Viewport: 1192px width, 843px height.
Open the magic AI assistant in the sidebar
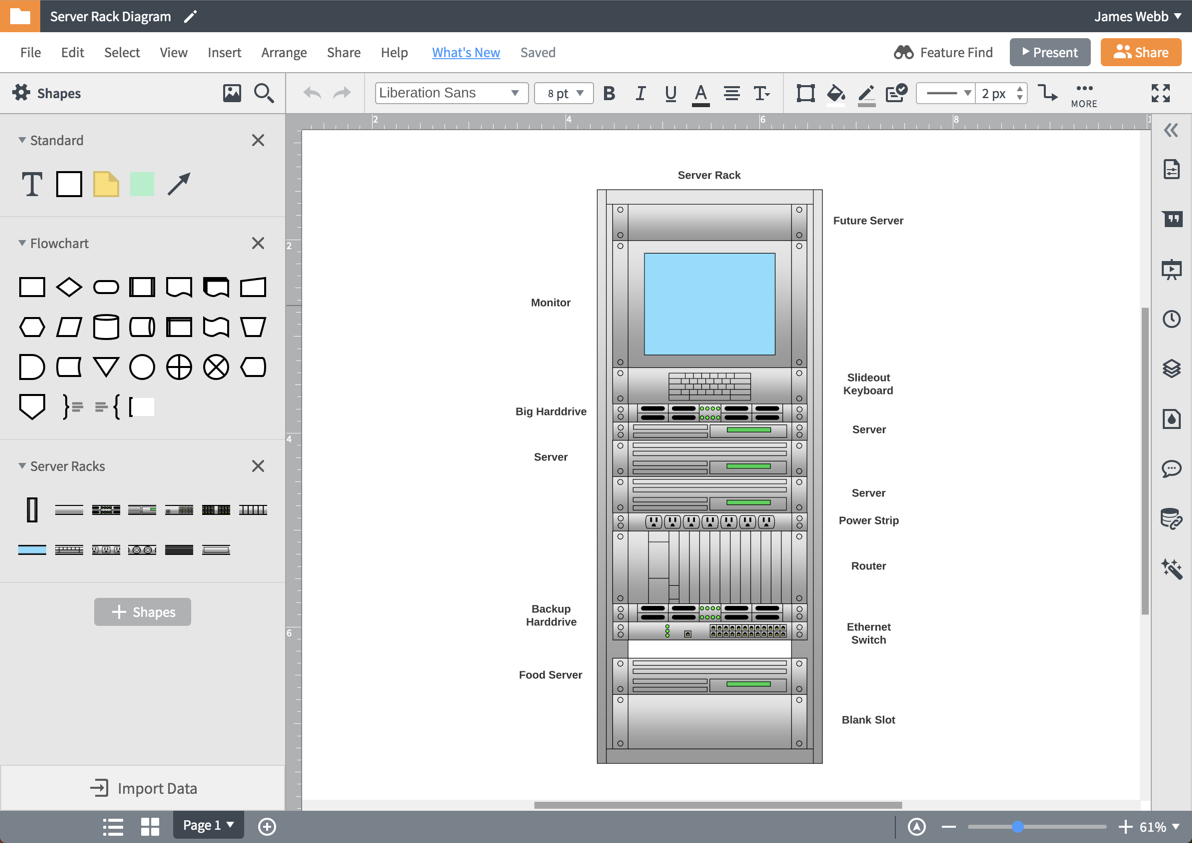tap(1171, 568)
